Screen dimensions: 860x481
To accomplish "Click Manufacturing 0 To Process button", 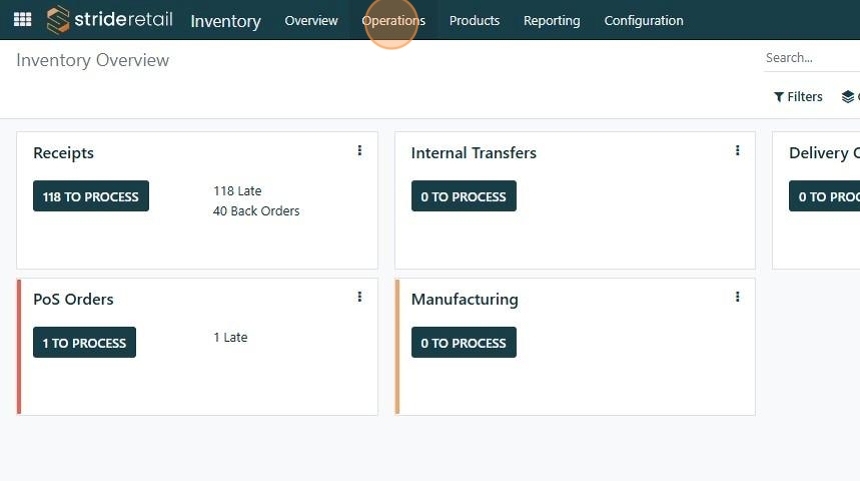I will coord(464,342).
